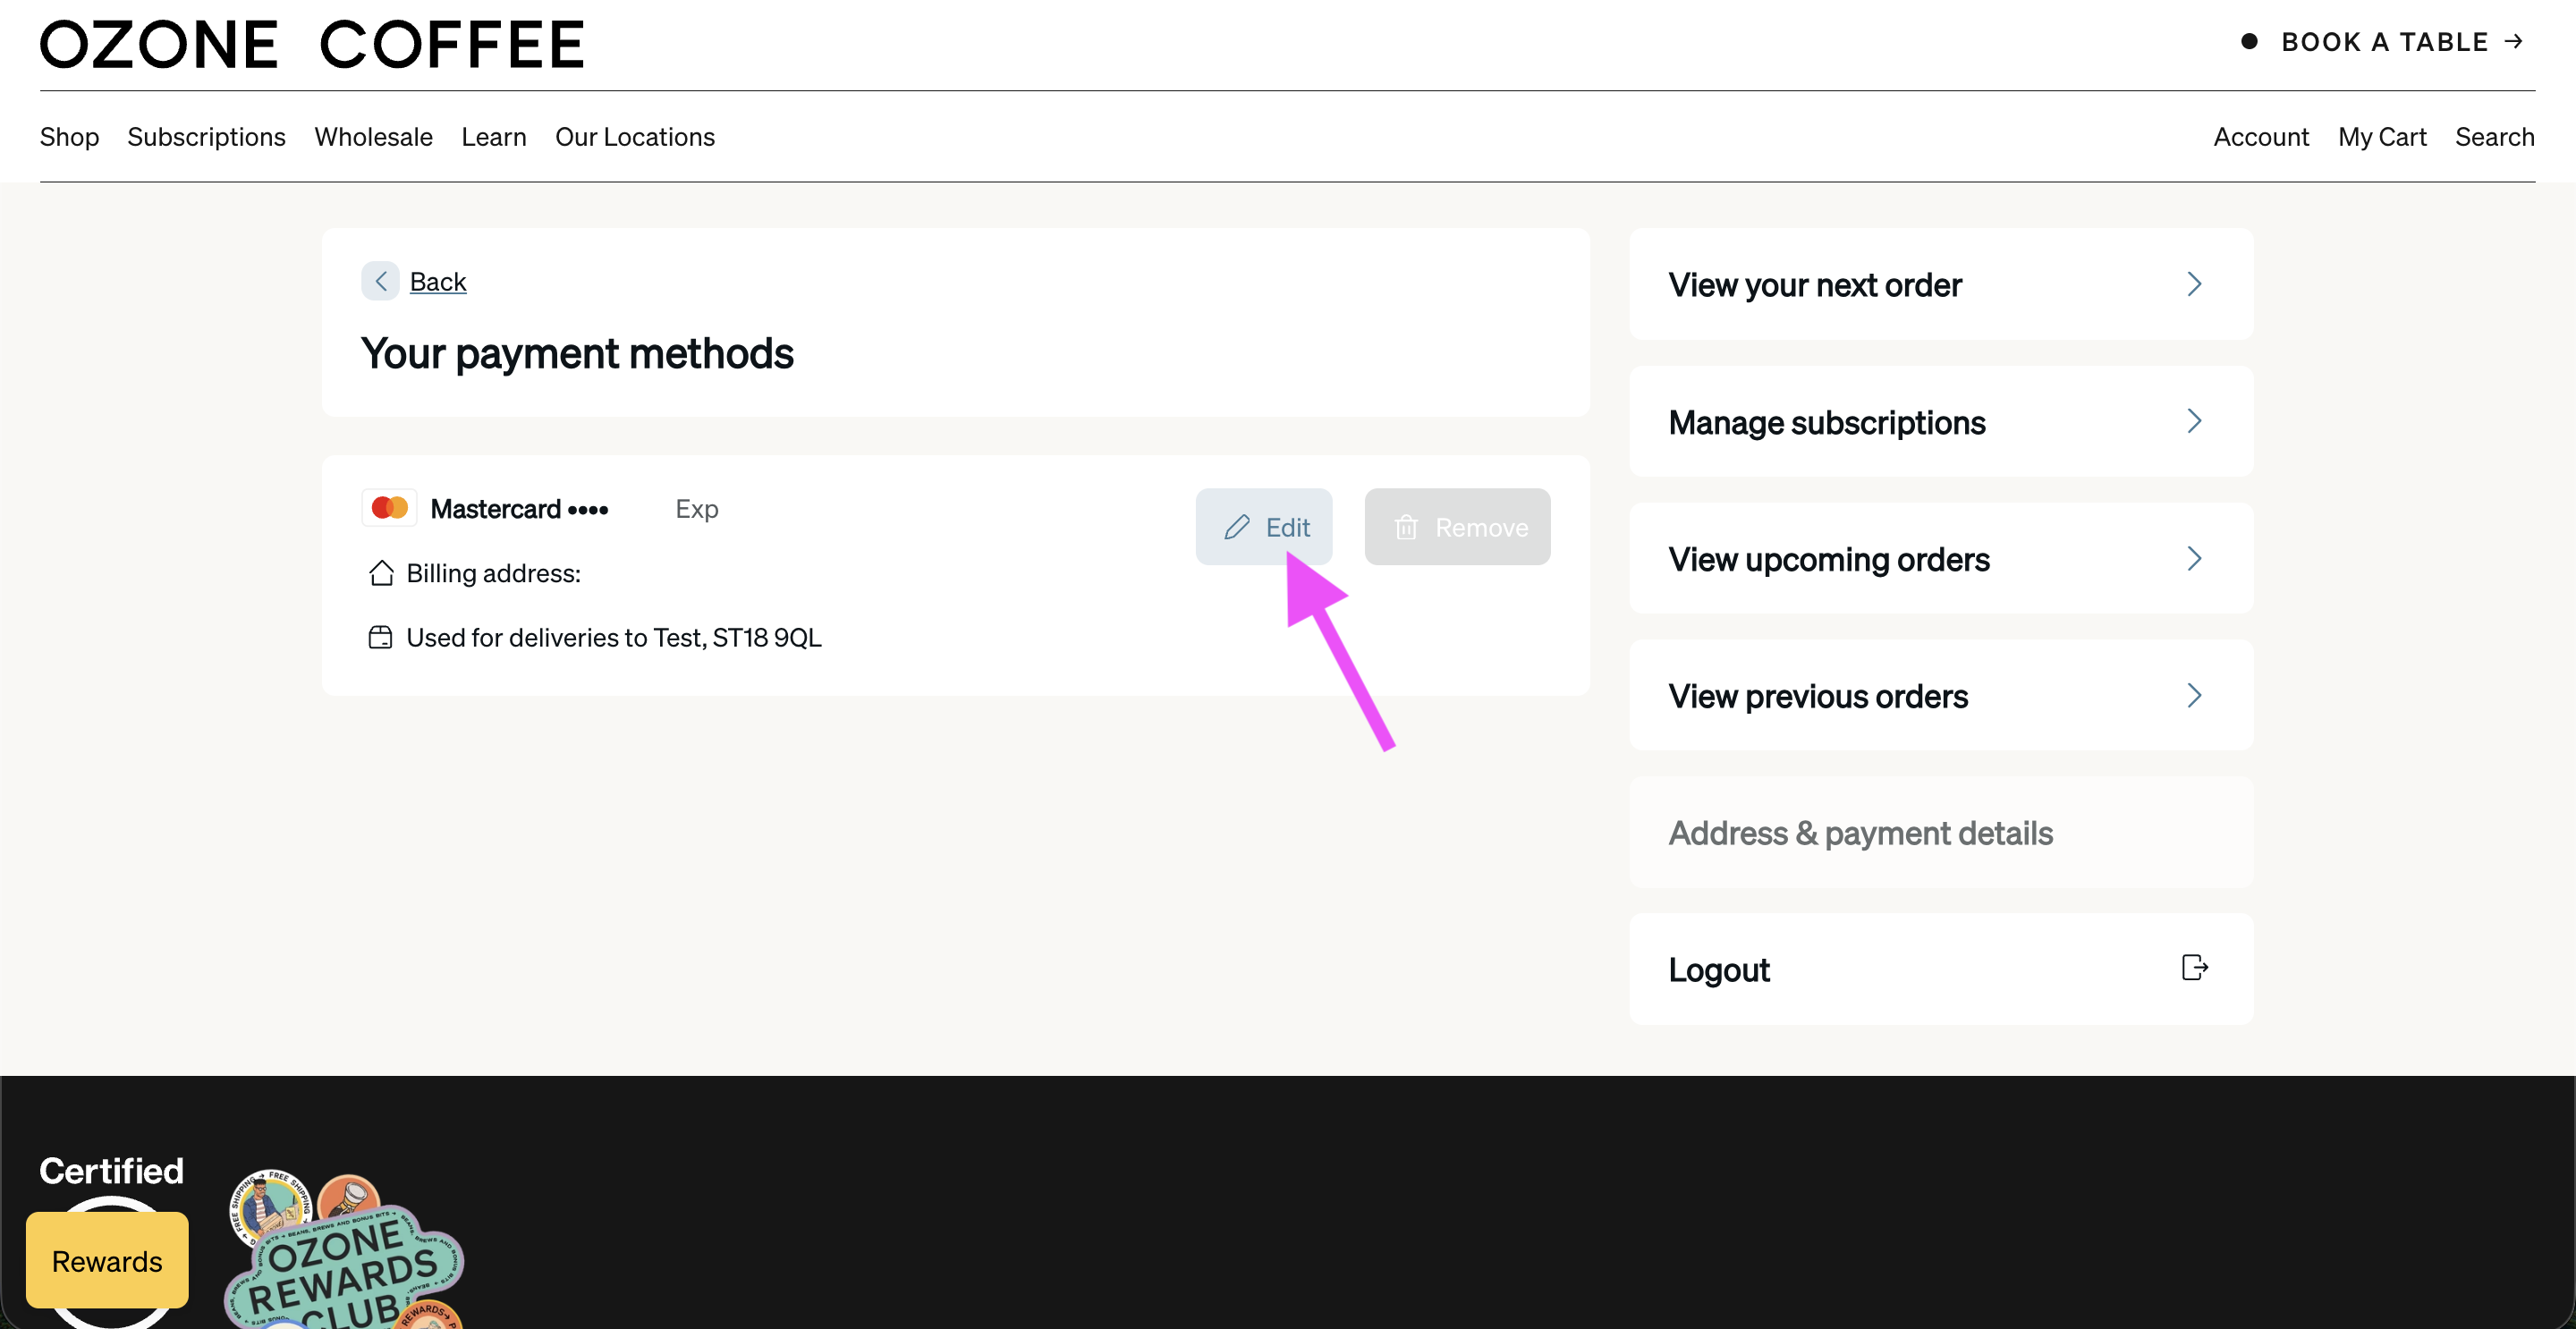Click the Back link
Screen dimensions: 2576x1329
[438, 282]
